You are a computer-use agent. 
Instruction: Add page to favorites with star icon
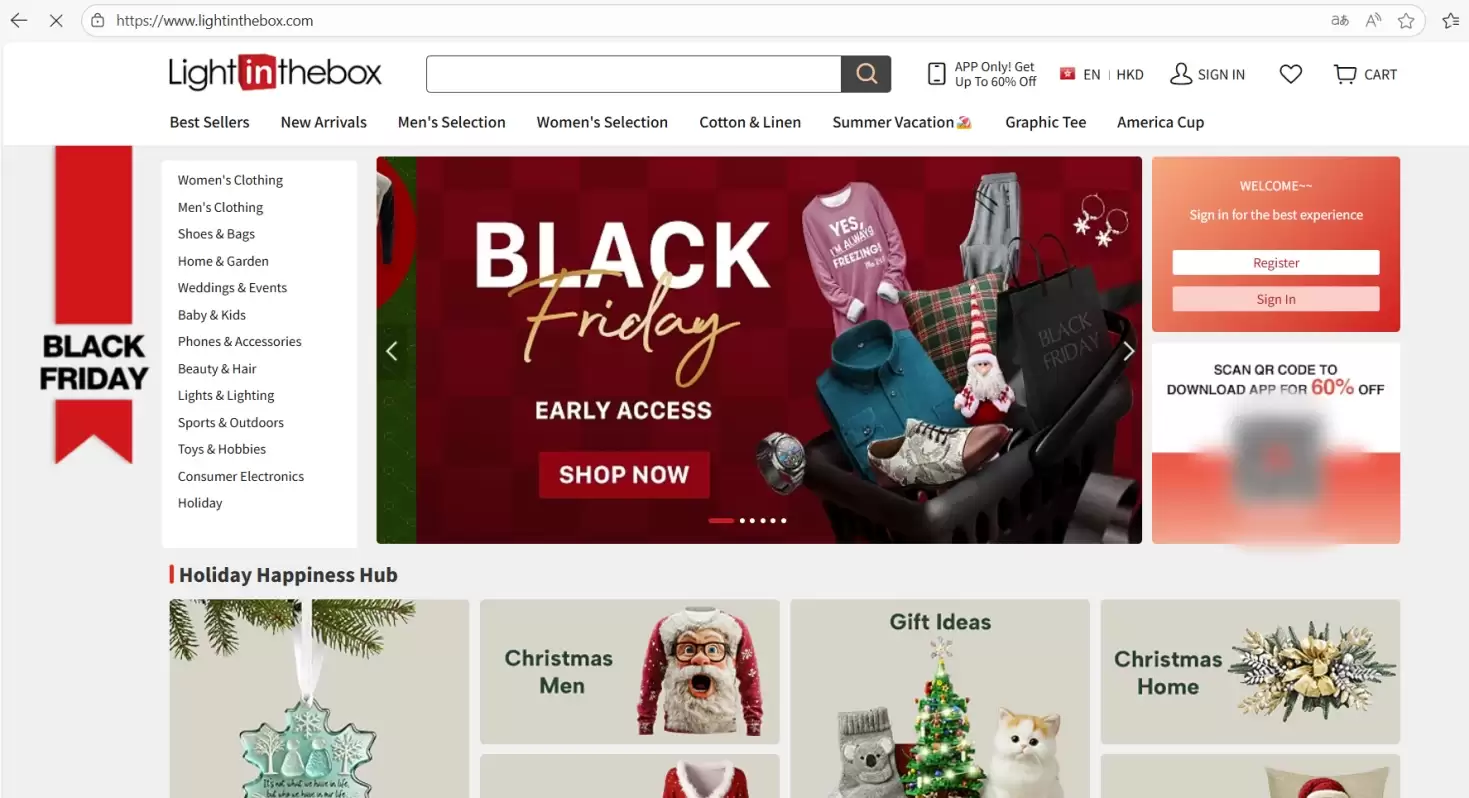click(x=1406, y=20)
